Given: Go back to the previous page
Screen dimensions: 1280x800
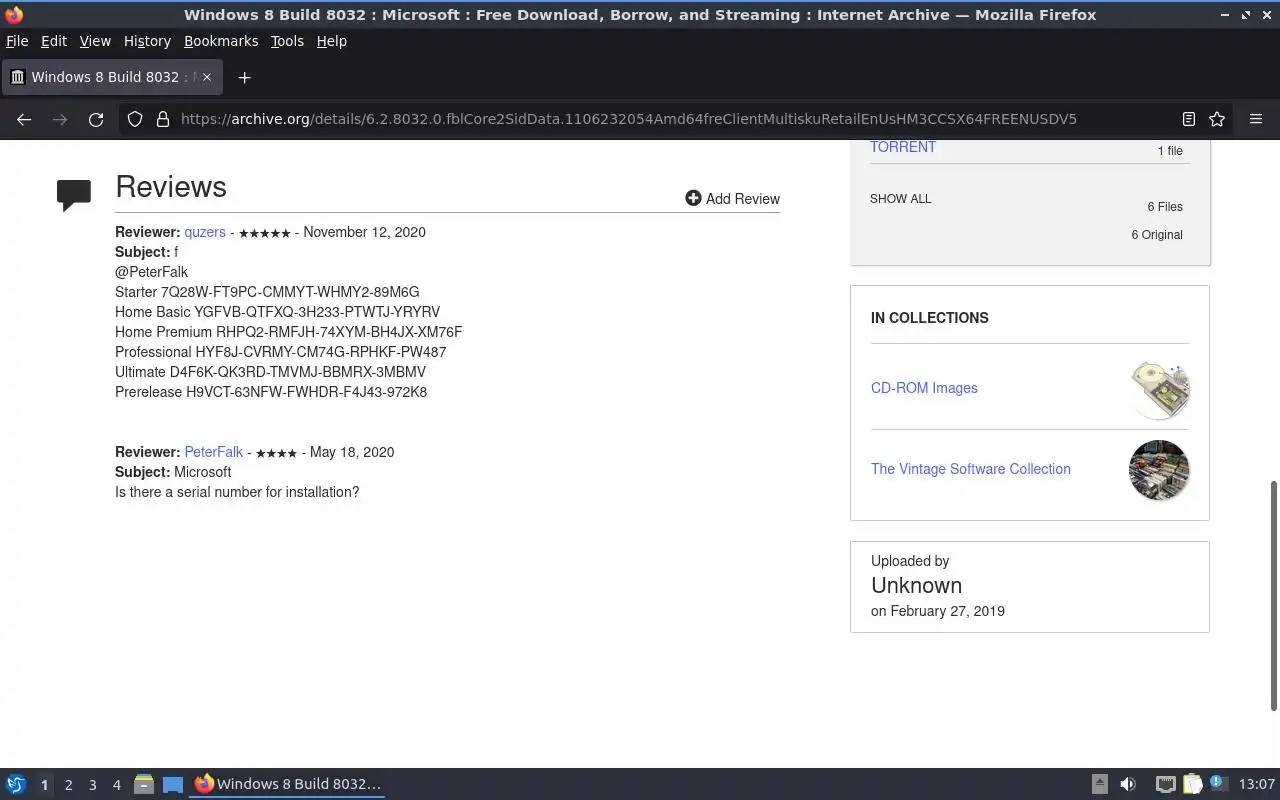Looking at the screenshot, I should pos(24,119).
